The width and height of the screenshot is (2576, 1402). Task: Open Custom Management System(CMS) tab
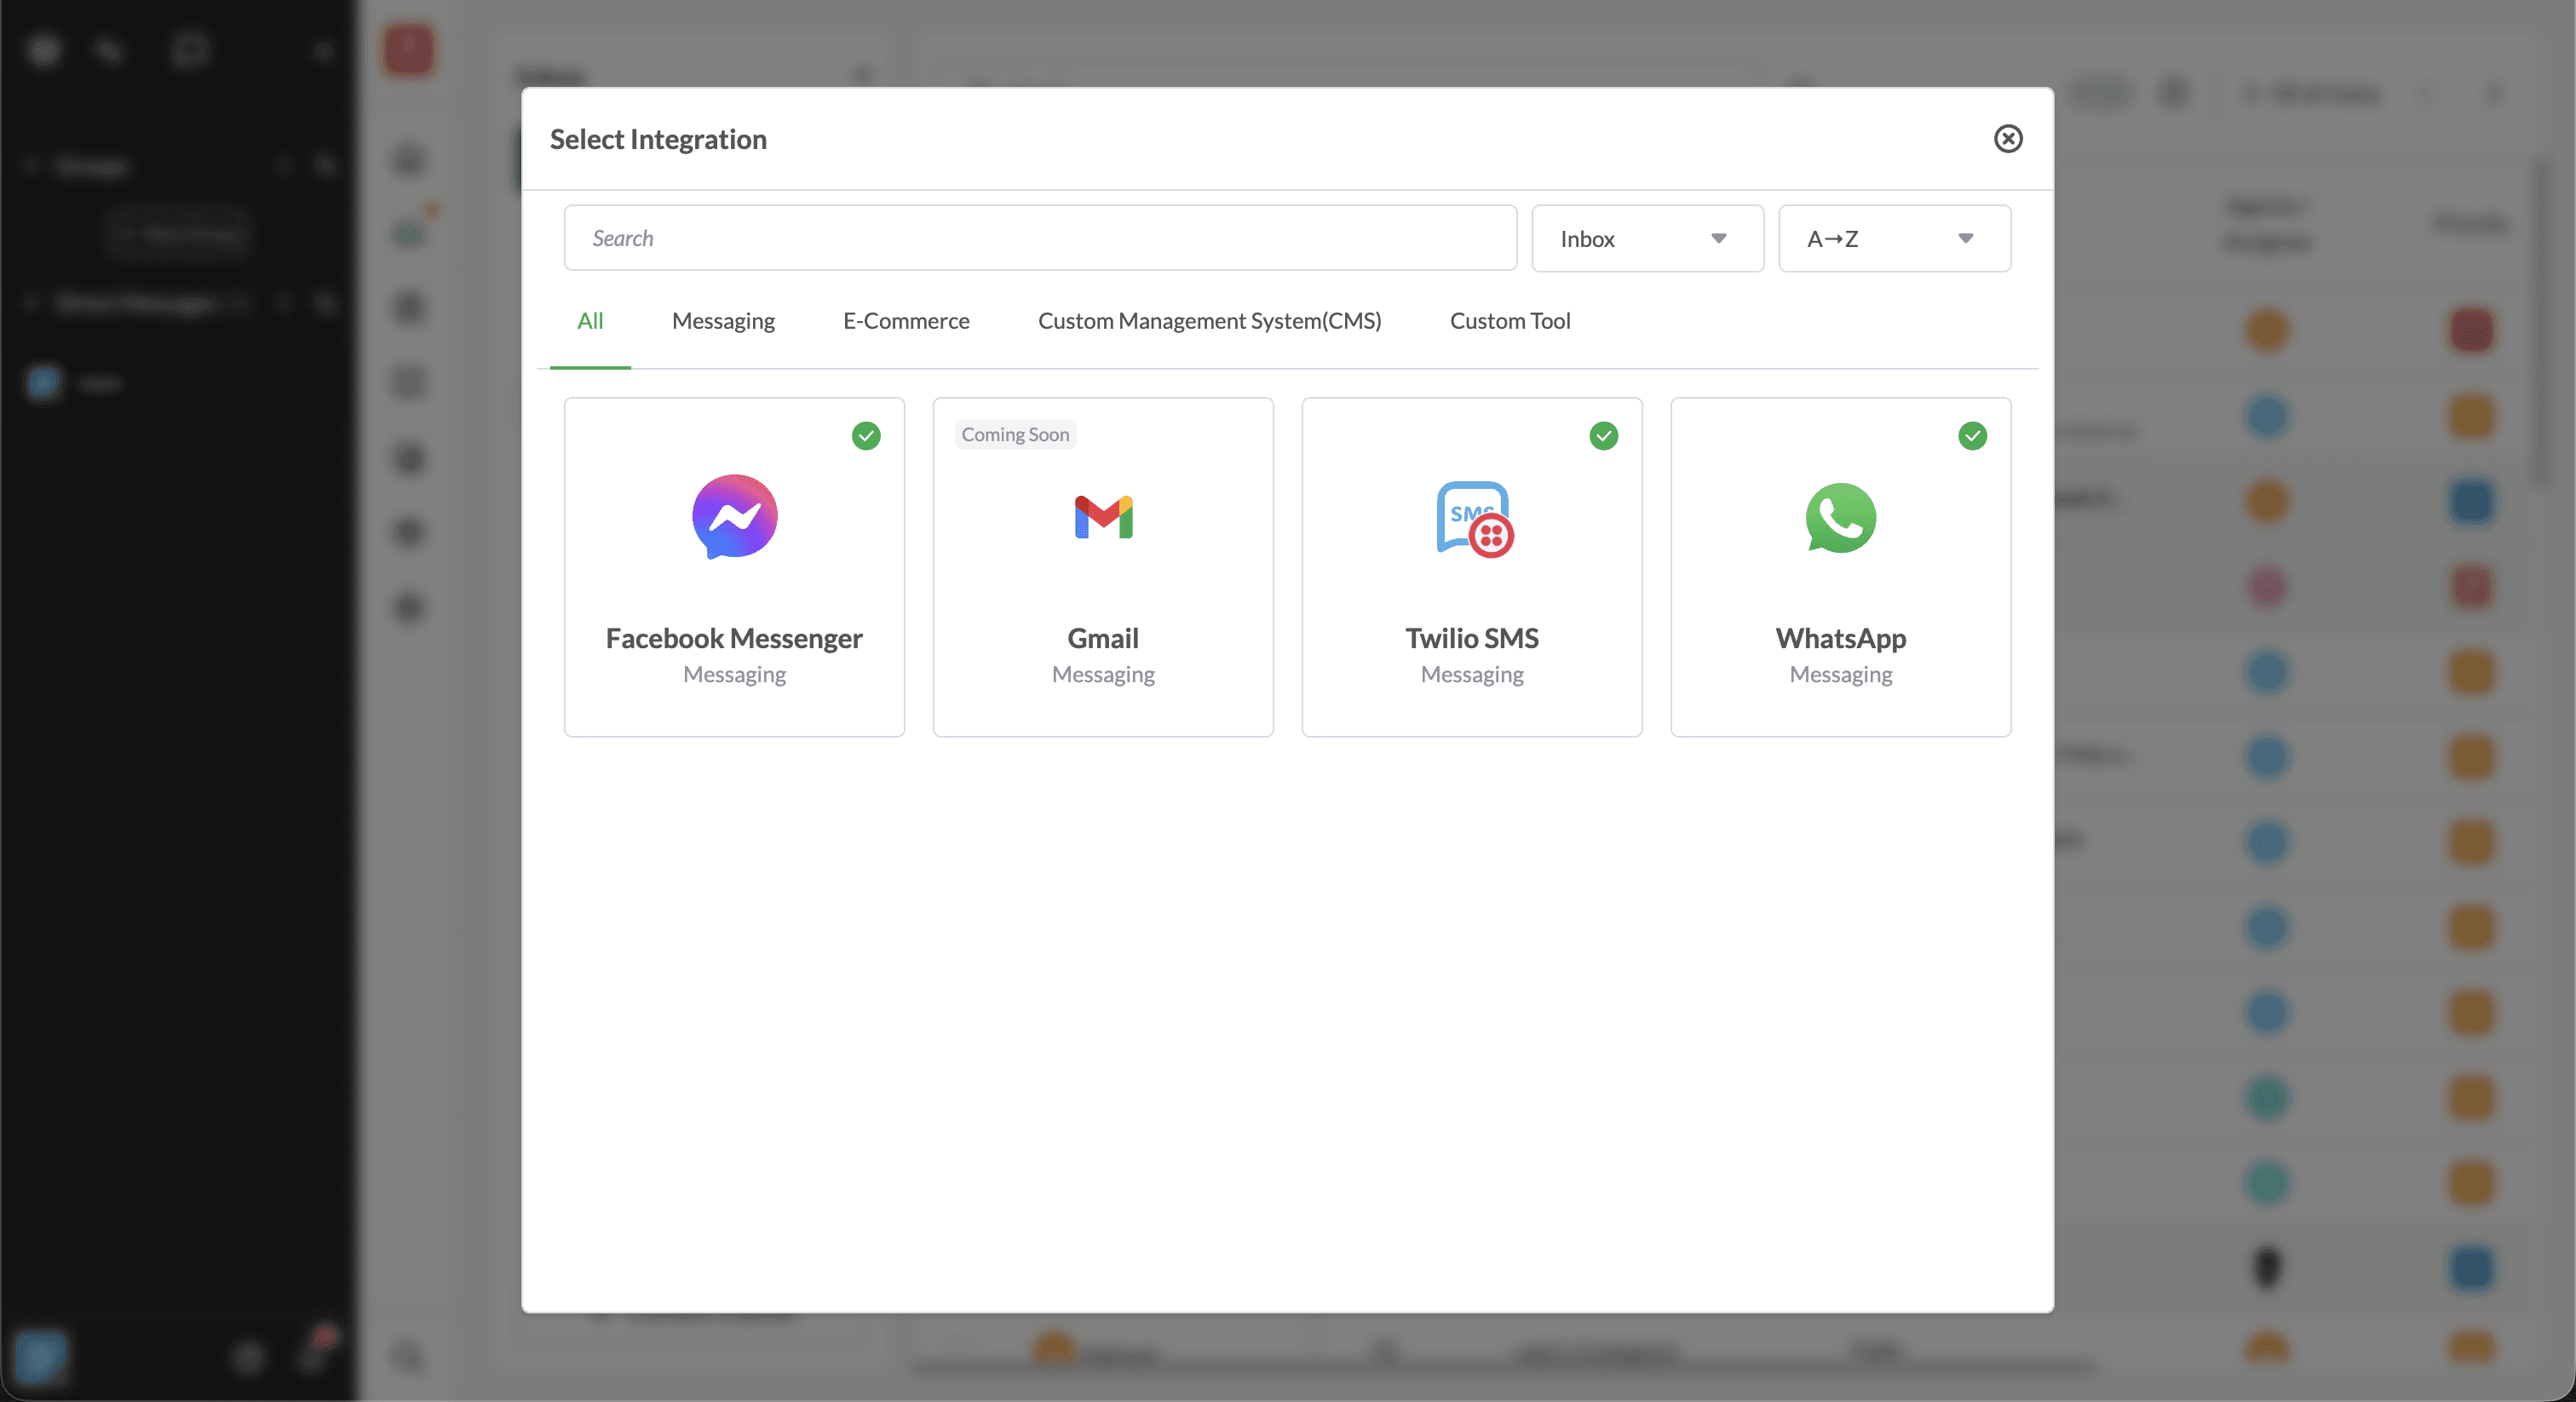pyautogui.click(x=1209, y=321)
